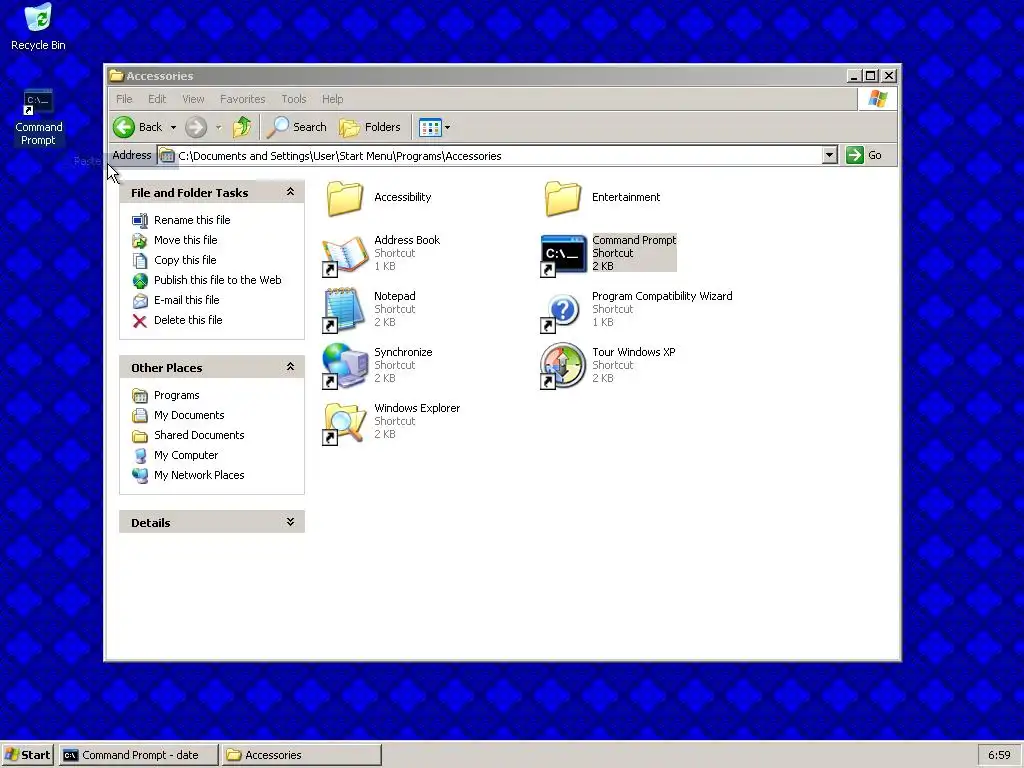Select the Windows Explorer shortcut icon
The width and height of the screenshot is (1024, 768).
(x=345, y=423)
